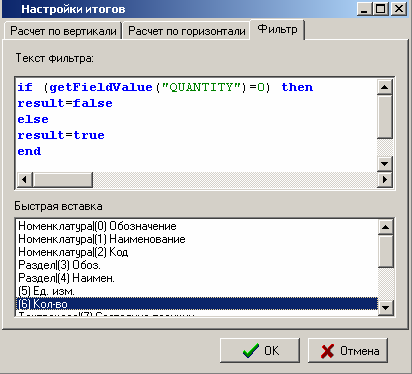Select Номенклатура|(1) Наименование entry
Screen dimensions: 412x374
[x=197, y=239]
